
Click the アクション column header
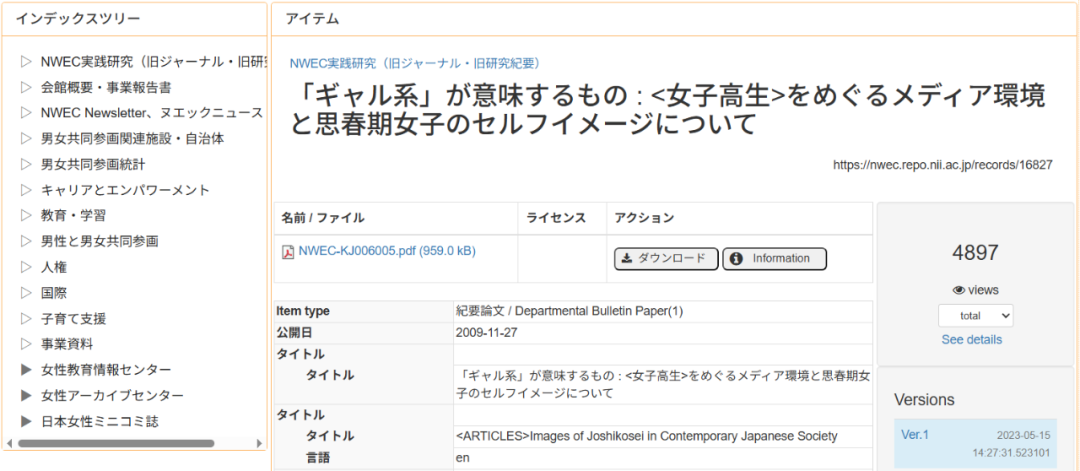pos(643,218)
